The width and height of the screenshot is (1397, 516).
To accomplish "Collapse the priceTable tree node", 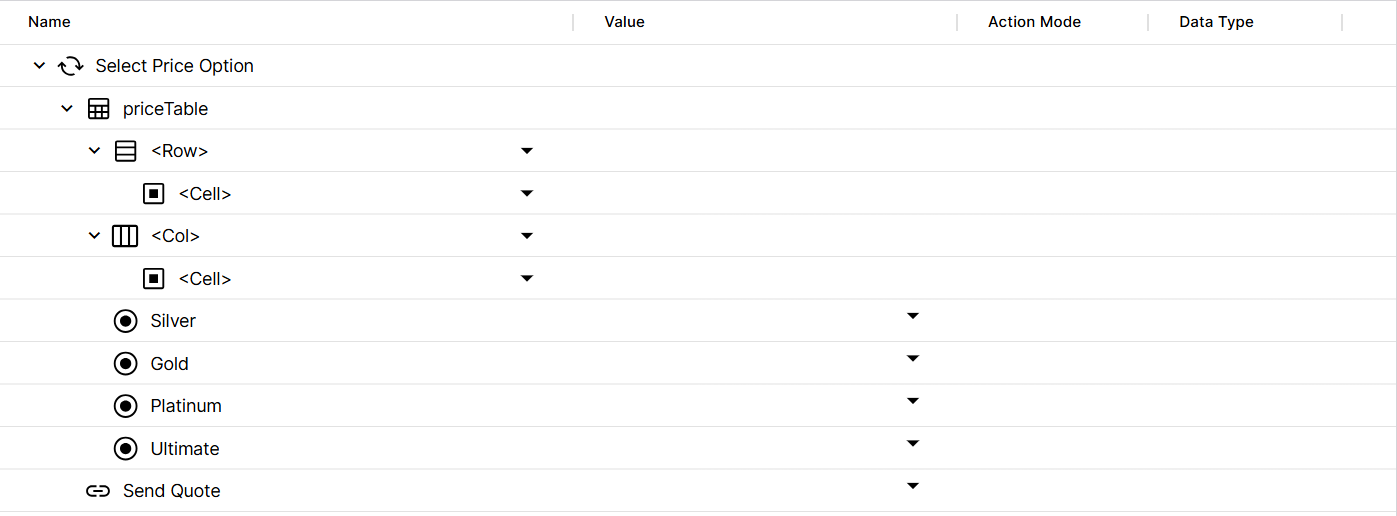I will [x=67, y=109].
